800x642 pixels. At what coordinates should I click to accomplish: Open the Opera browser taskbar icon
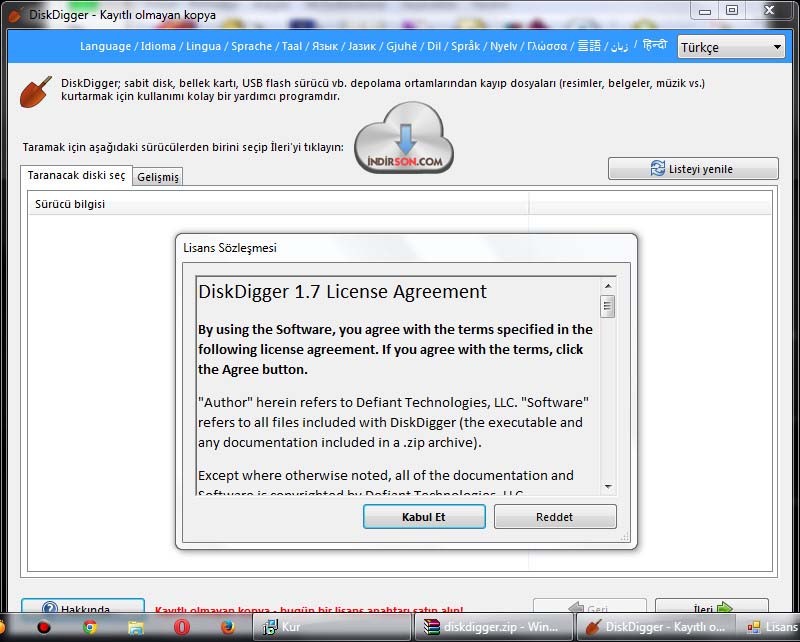pos(182,627)
